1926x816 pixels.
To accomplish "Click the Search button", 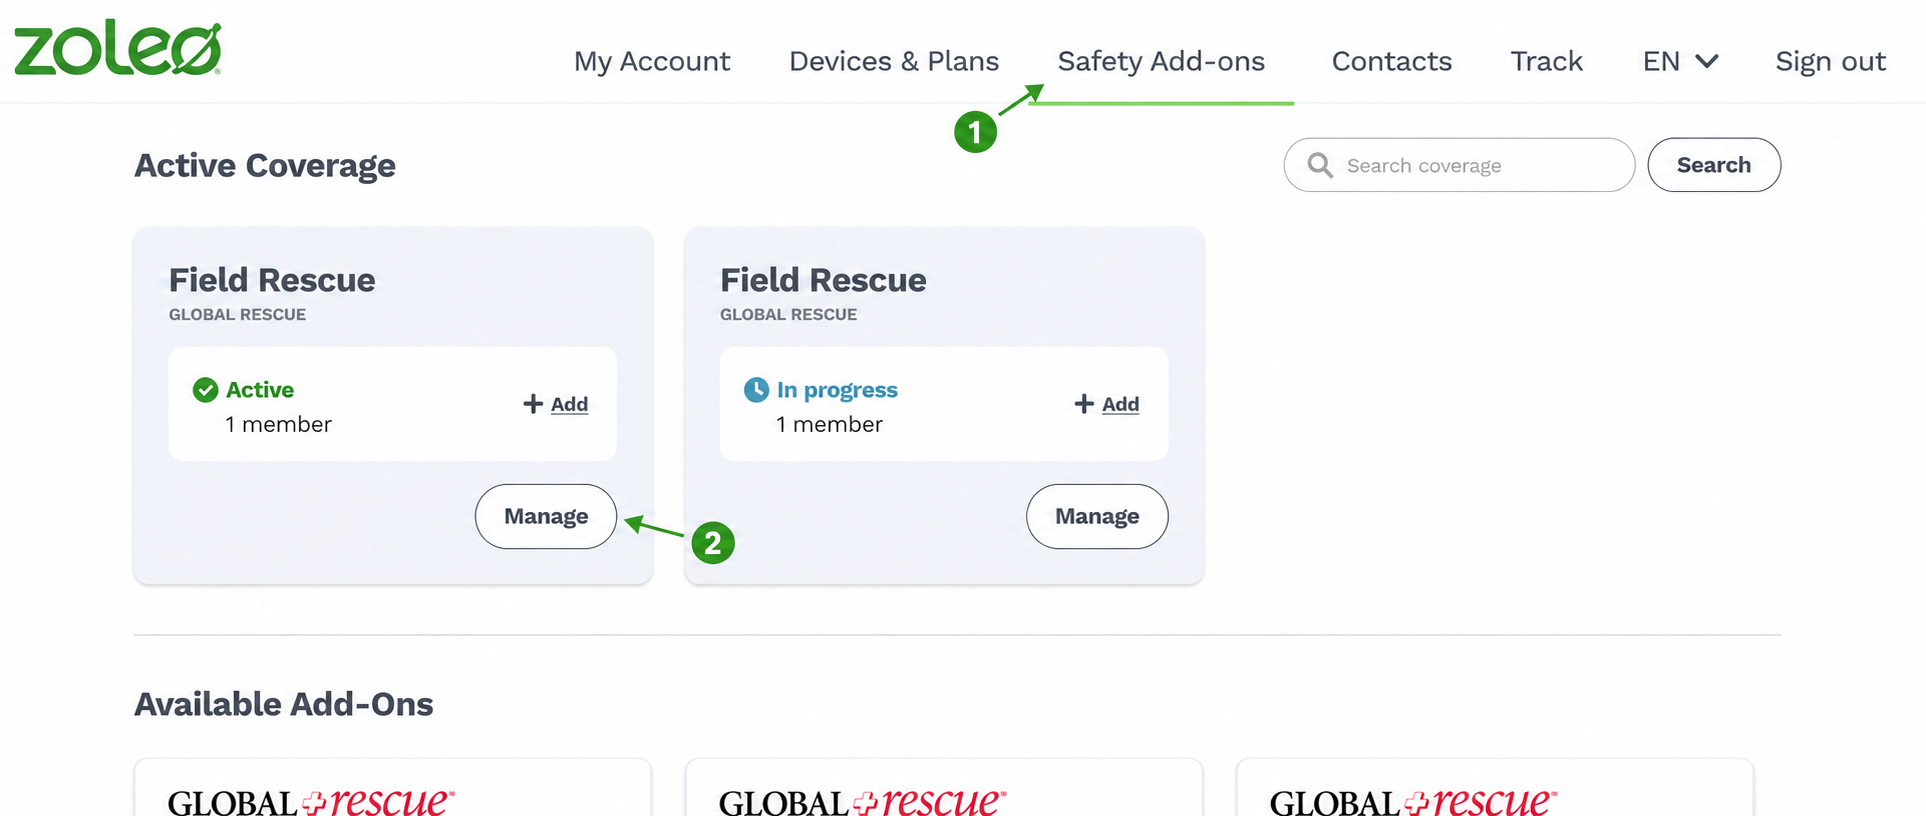I will 1714,165.
